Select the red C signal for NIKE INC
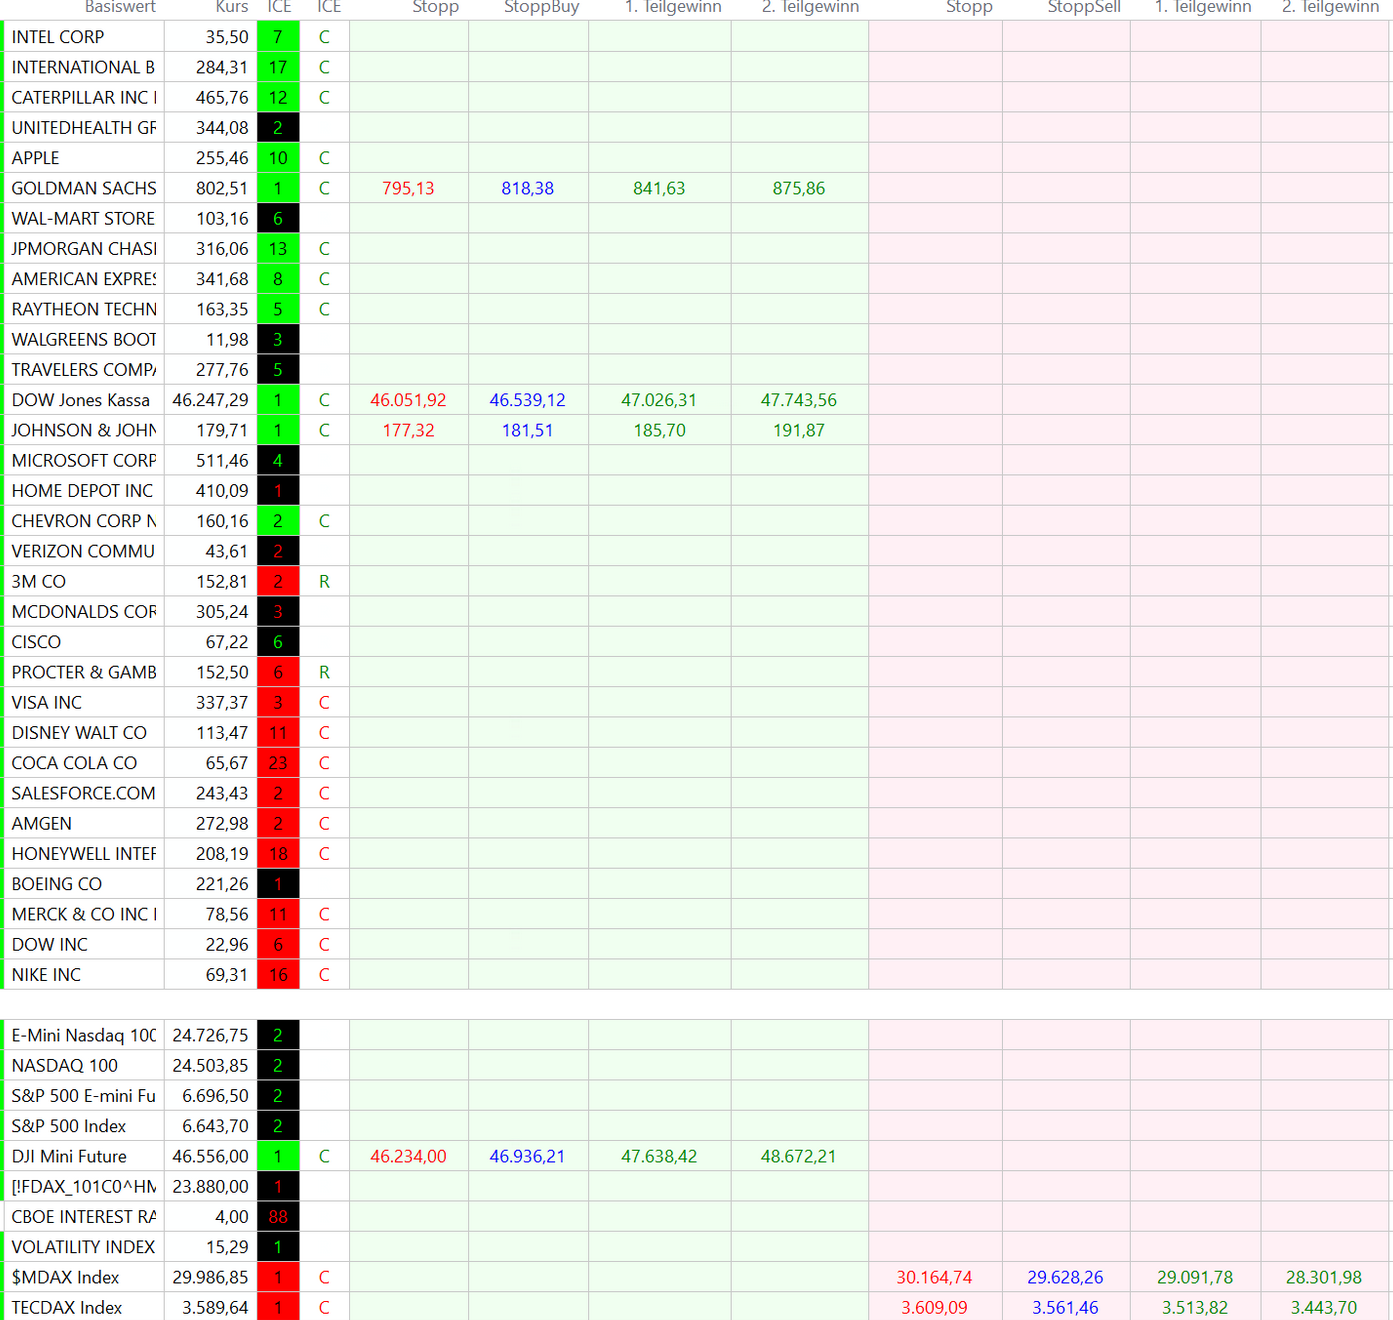Image resolution: width=1393 pixels, height=1320 pixels. [324, 975]
